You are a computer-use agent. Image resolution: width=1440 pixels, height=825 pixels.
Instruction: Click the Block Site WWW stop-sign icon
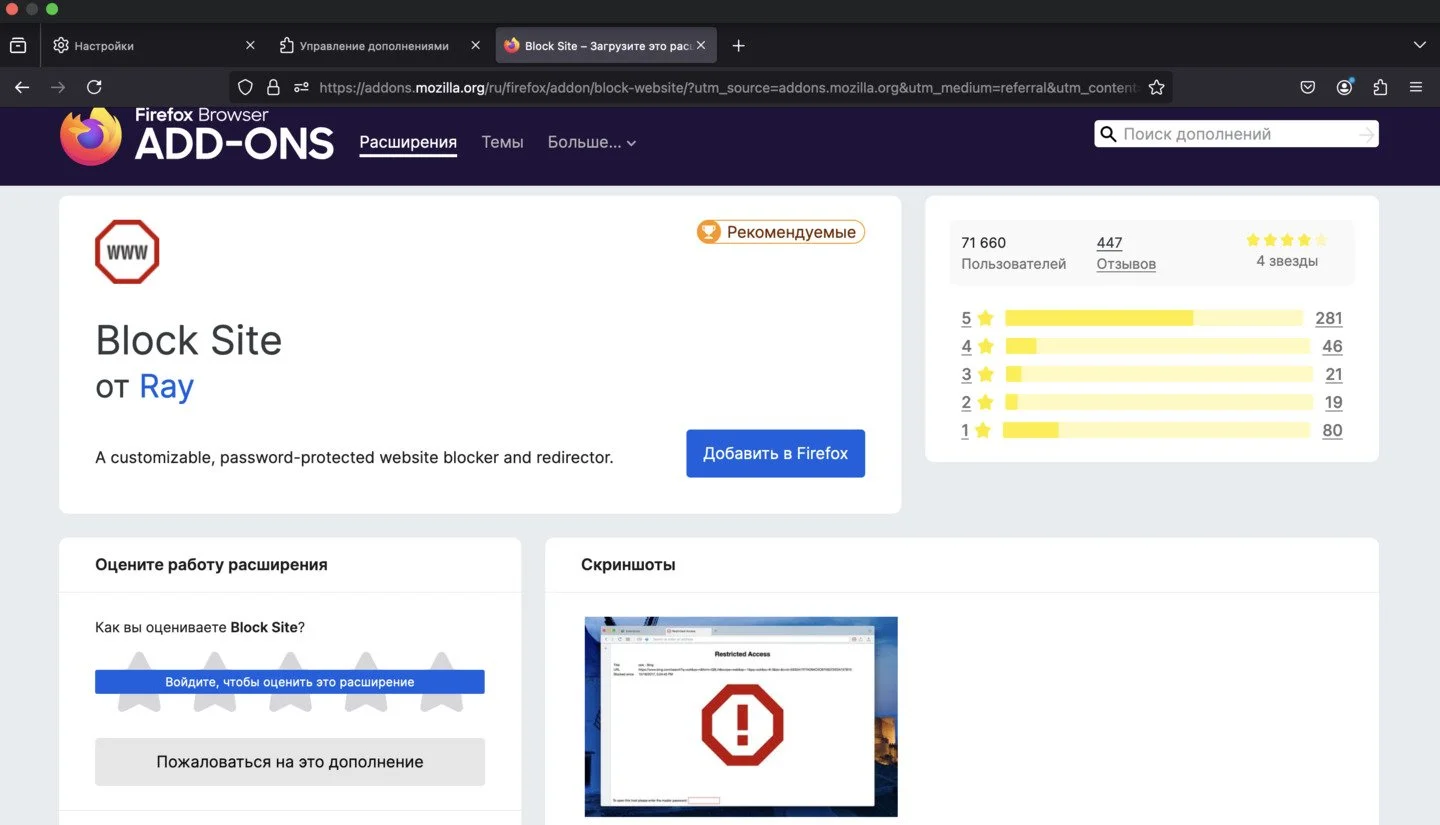pos(127,252)
